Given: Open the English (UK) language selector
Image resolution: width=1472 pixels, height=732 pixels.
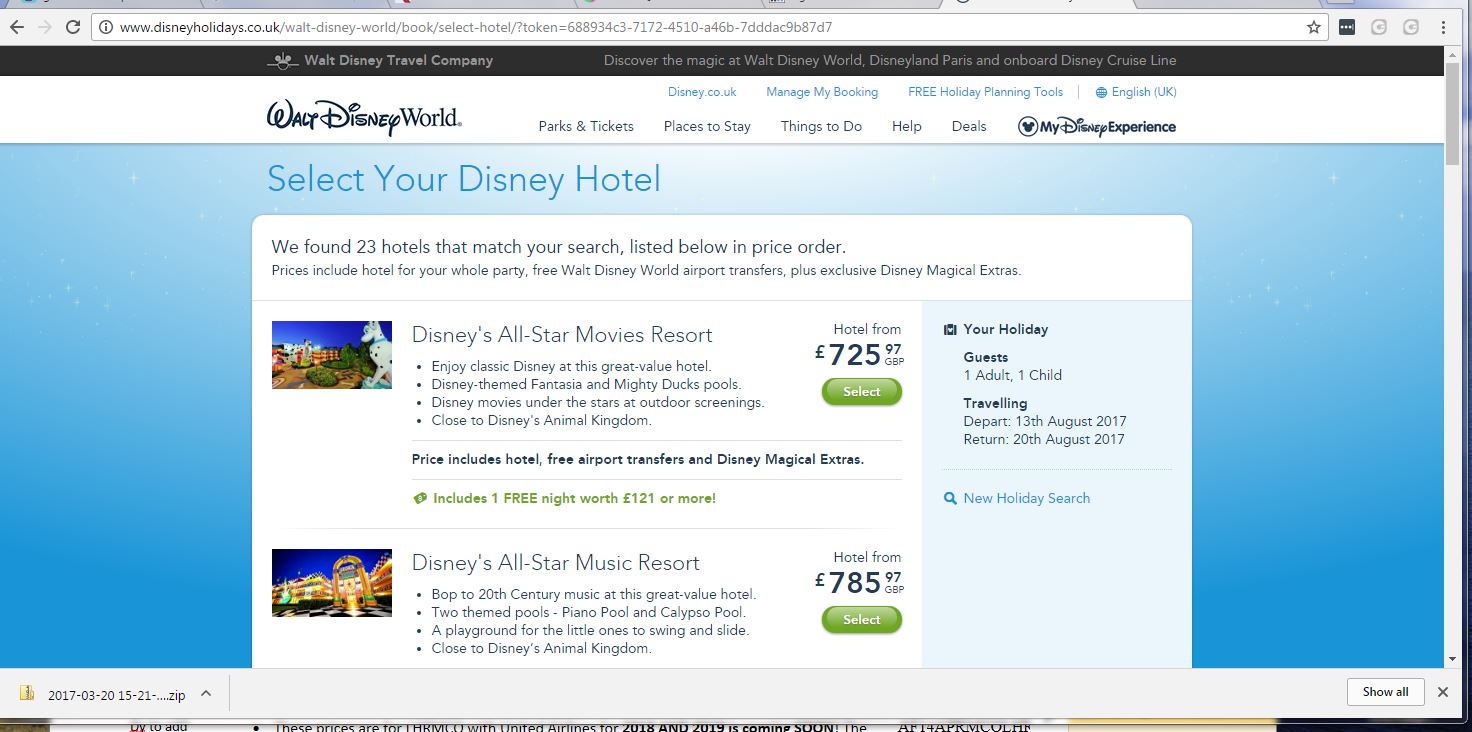Looking at the screenshot, I should 1144,92.
